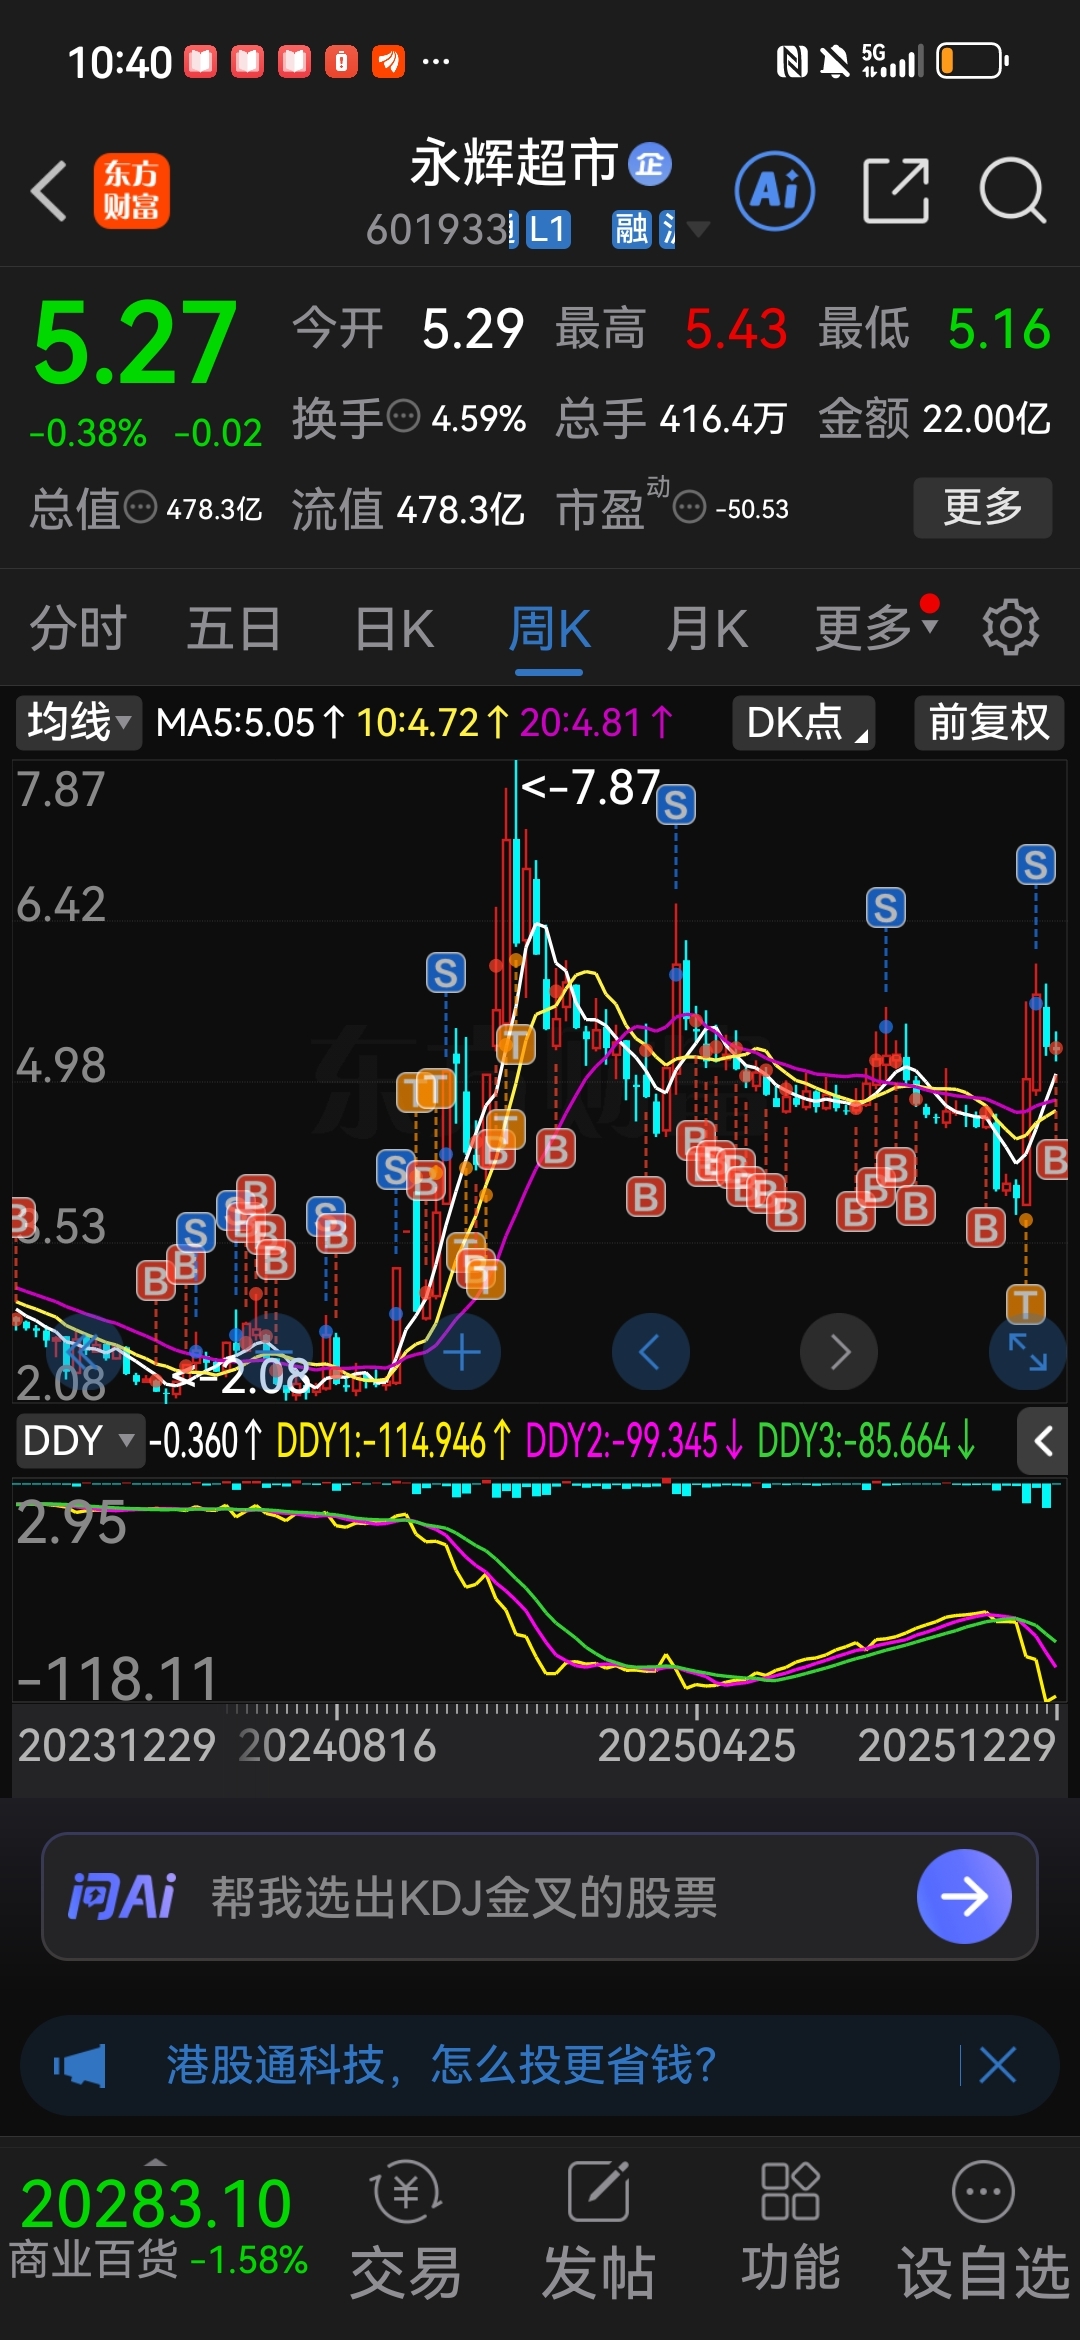The height and width of the screenshot is (2340, 1080).
Task: Open the 东方财富 app logo
Action: [x=131, y=191]
